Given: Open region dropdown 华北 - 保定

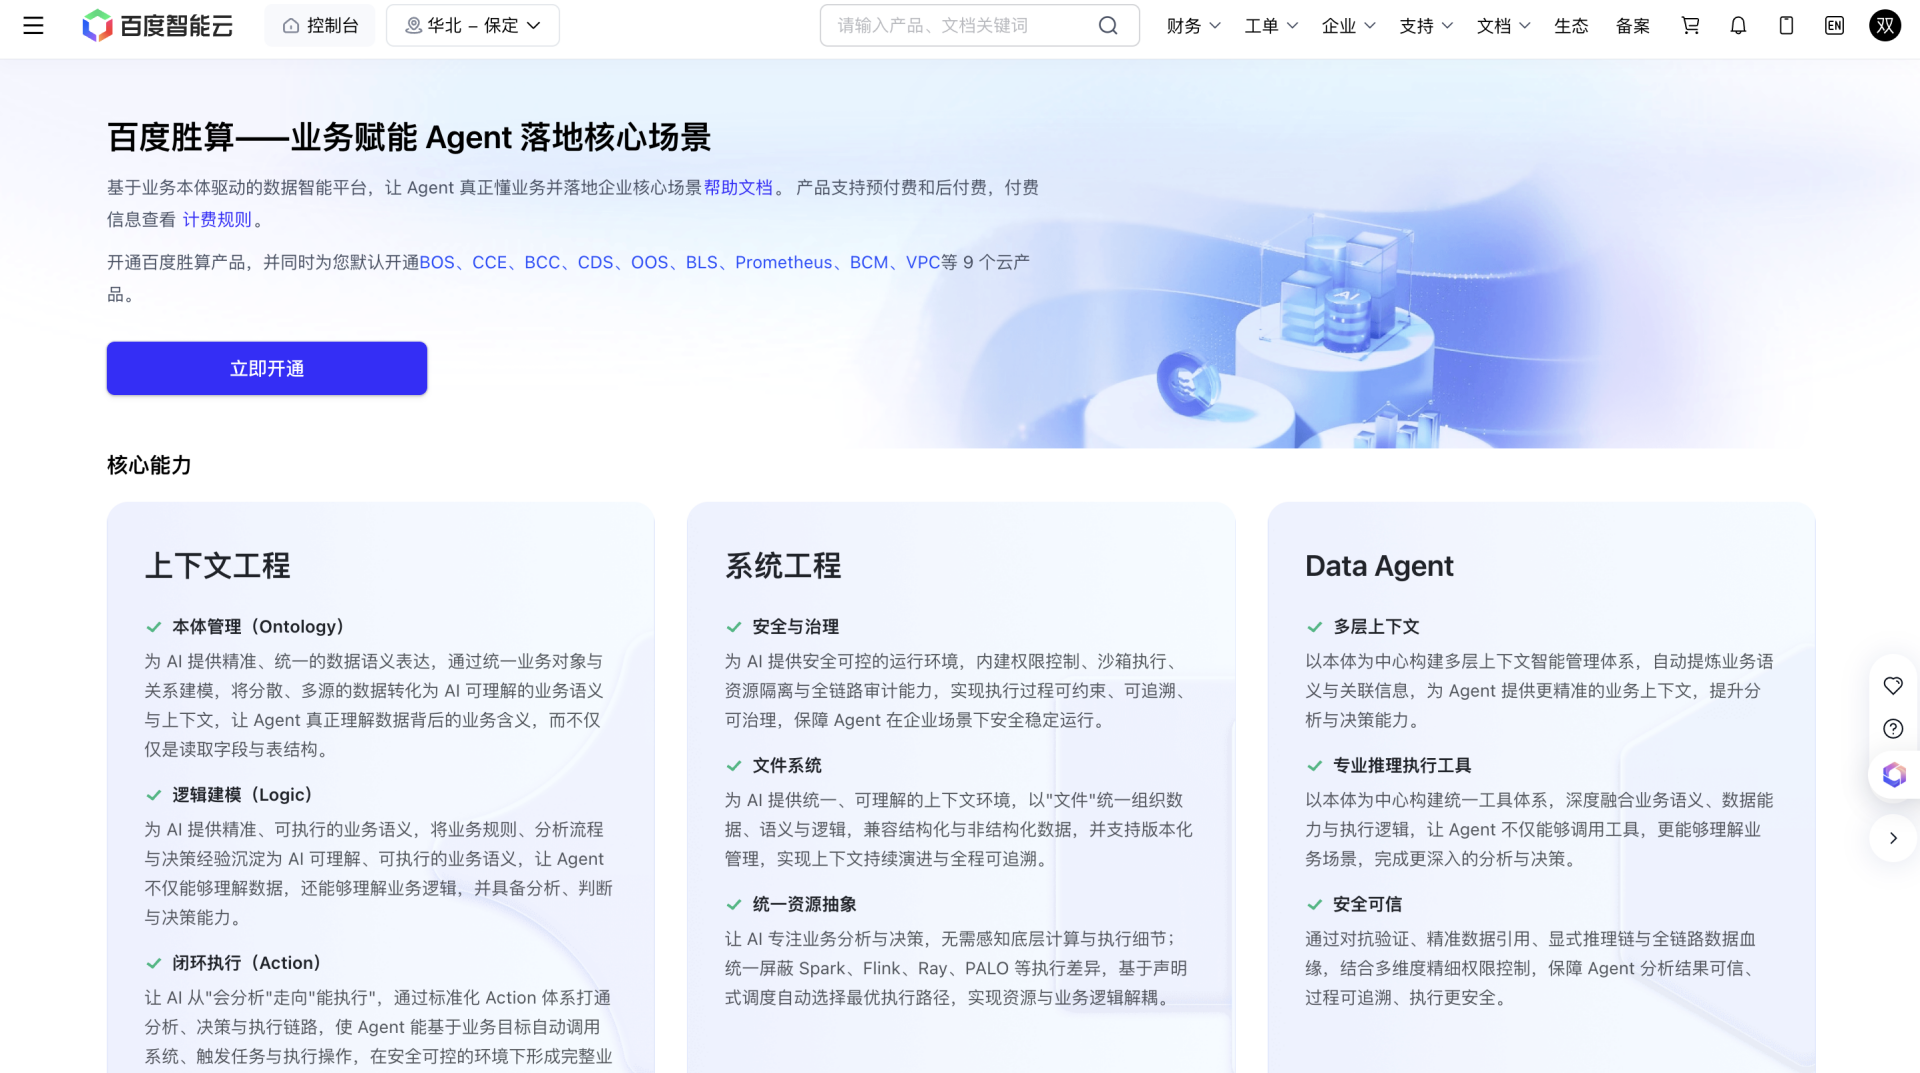Looking at the screenshot, I should (x=473, y=26).
